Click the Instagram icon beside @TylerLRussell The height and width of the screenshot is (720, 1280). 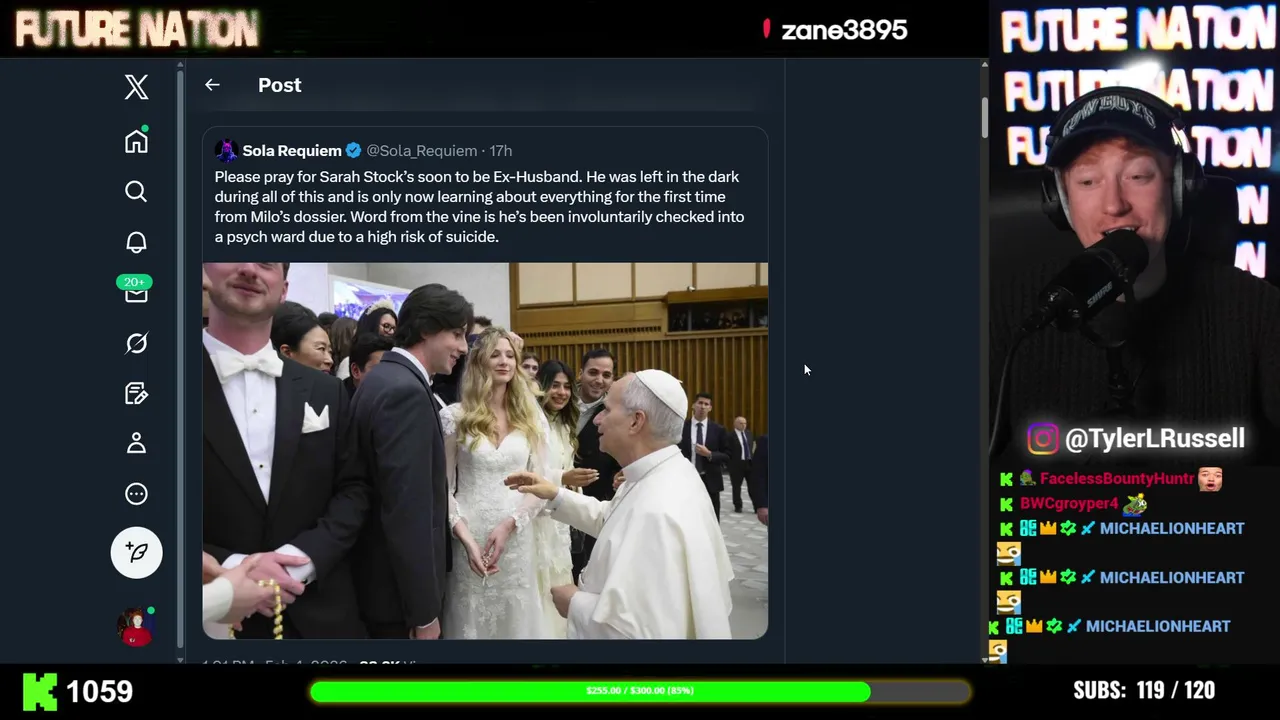pos(1042,439)
